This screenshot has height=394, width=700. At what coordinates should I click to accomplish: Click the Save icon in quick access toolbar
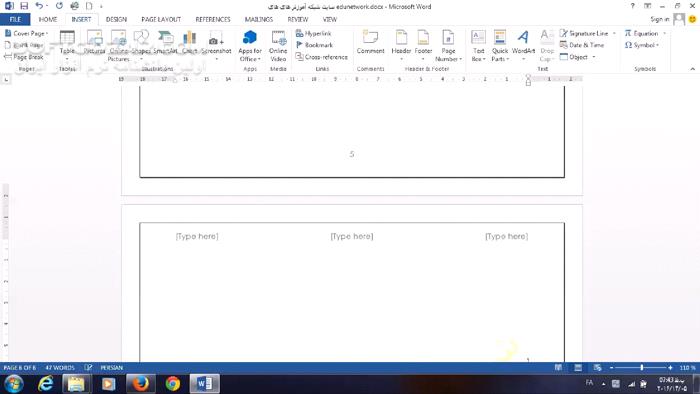click(x=24, y=6)
